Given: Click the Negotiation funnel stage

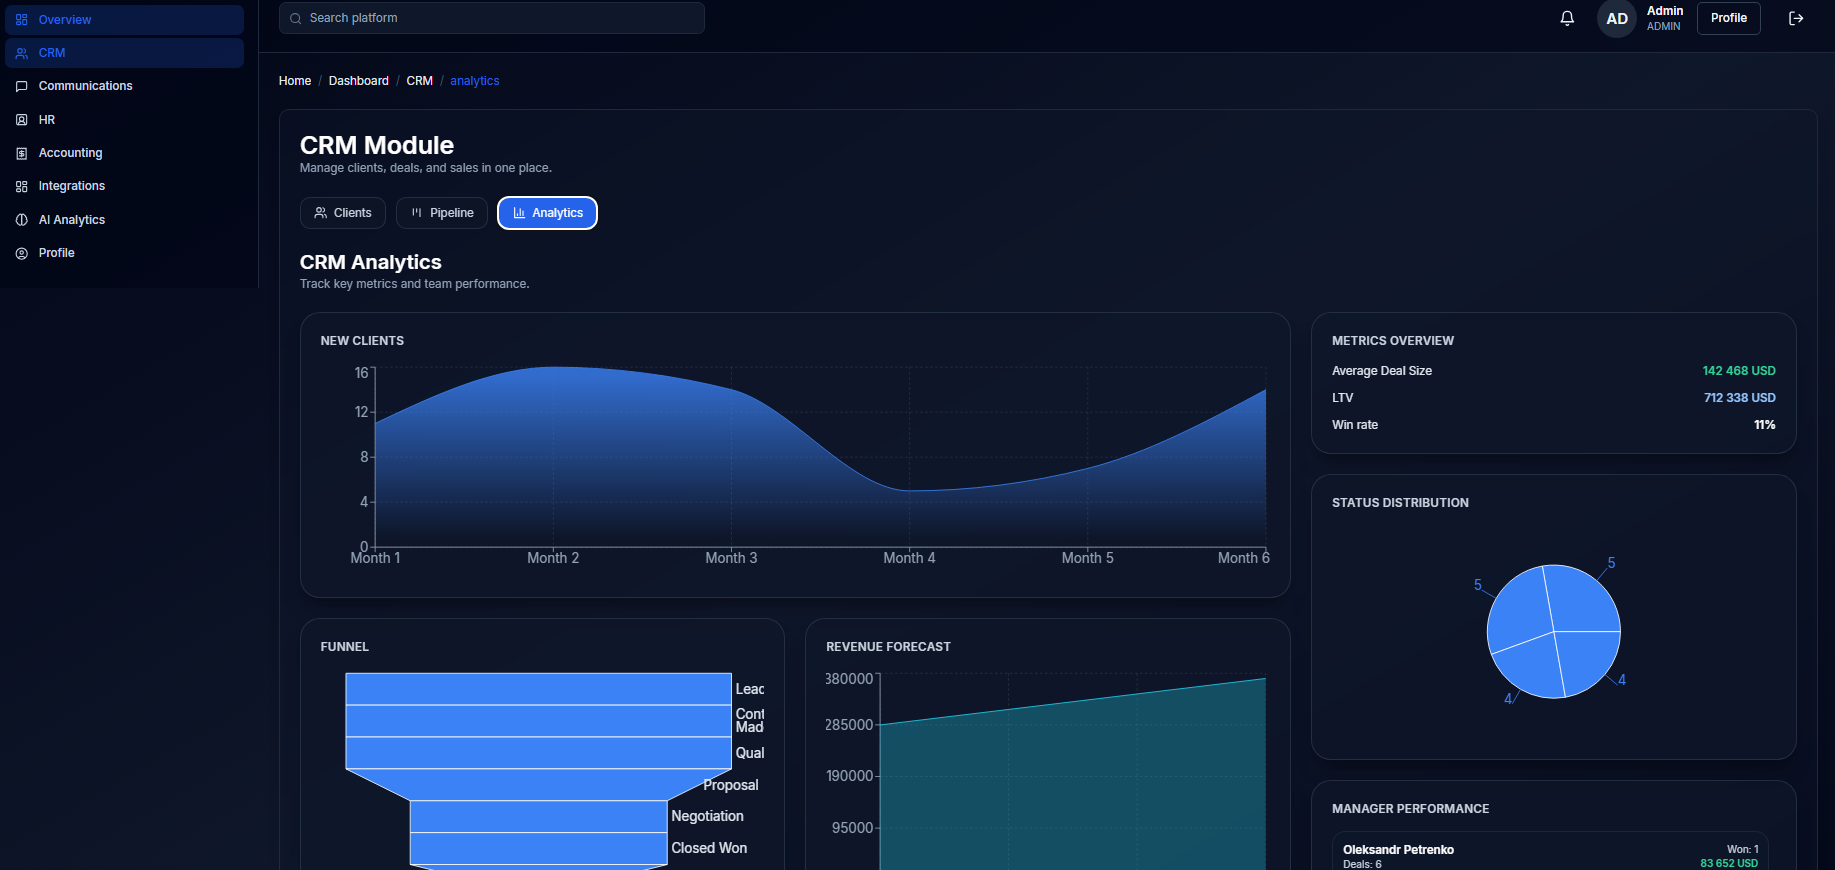Looking at the screenshot, I should point(538,816).
